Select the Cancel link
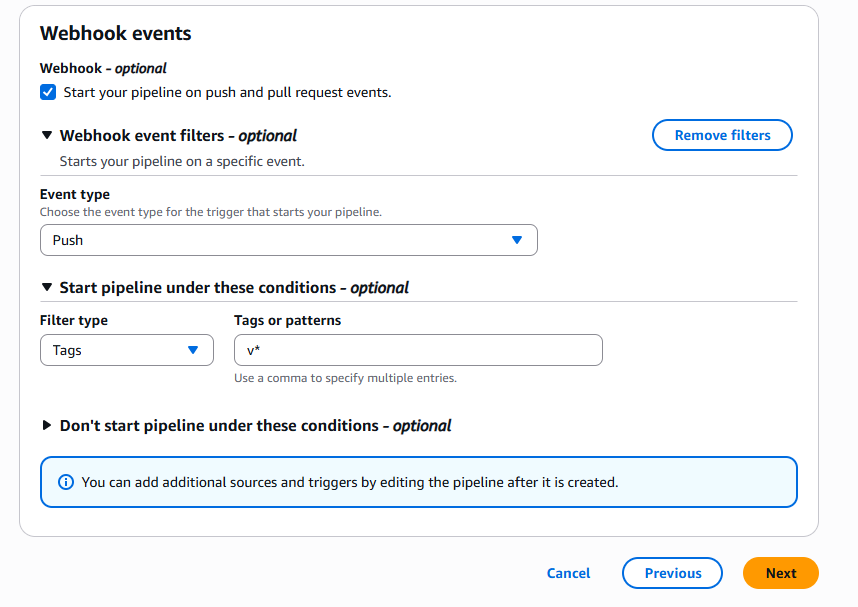The image size is (858, 607). 568,573
